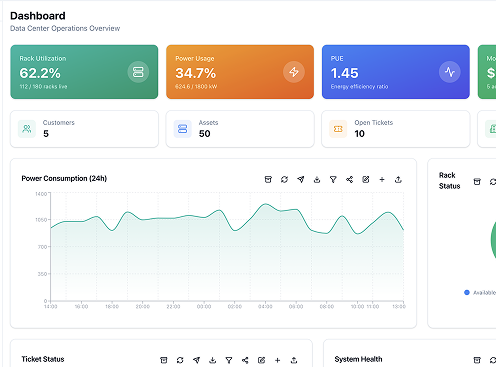Refresh the Power Consumption (24h) chart
Screen dimensions: 496x367
point(284,179)
